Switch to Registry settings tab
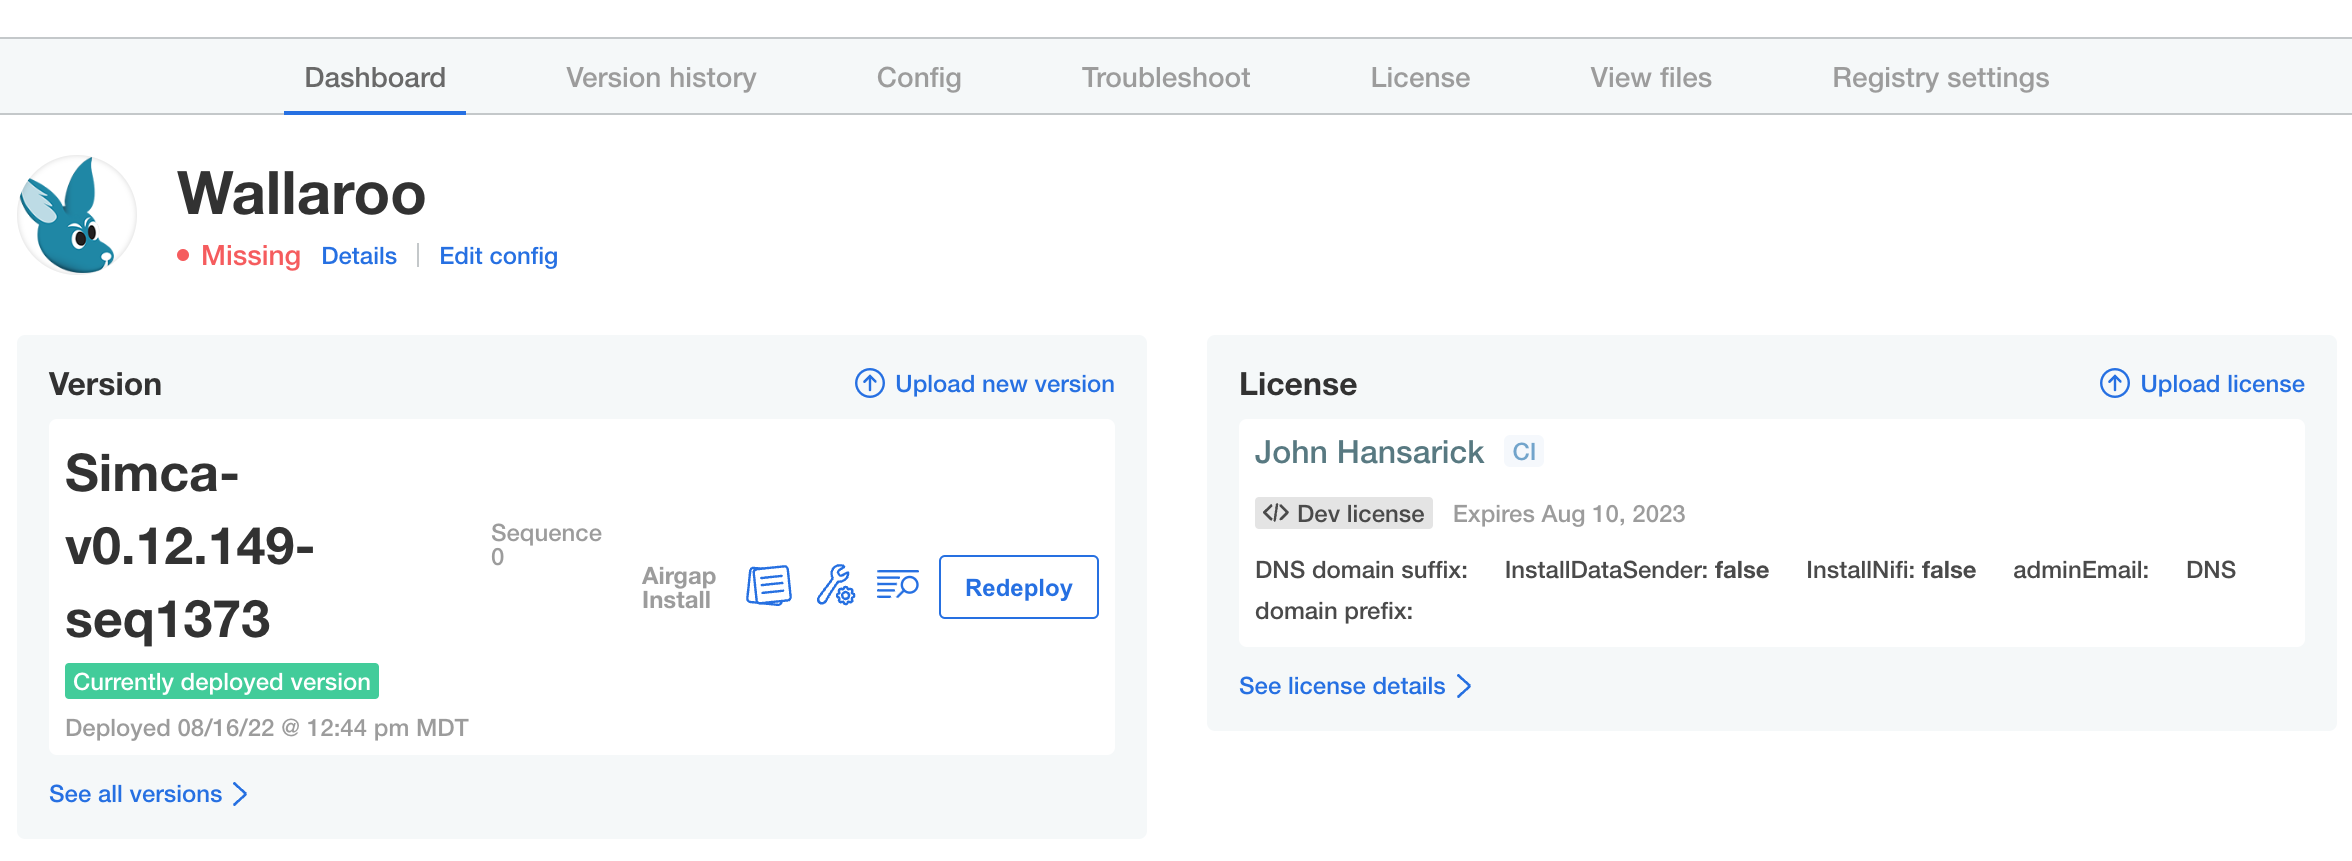The image size is (2352, 861). [1940, 78]
